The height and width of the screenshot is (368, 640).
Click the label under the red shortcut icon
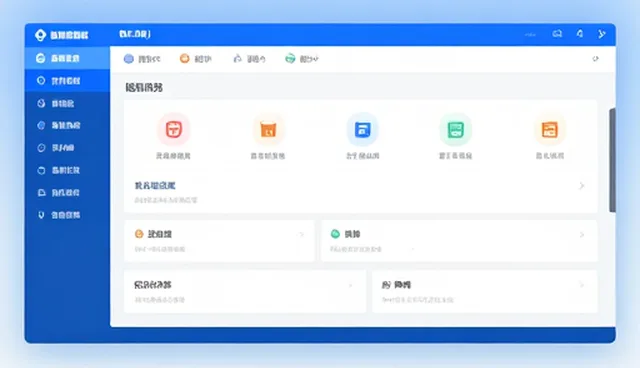tap(173, 155)
